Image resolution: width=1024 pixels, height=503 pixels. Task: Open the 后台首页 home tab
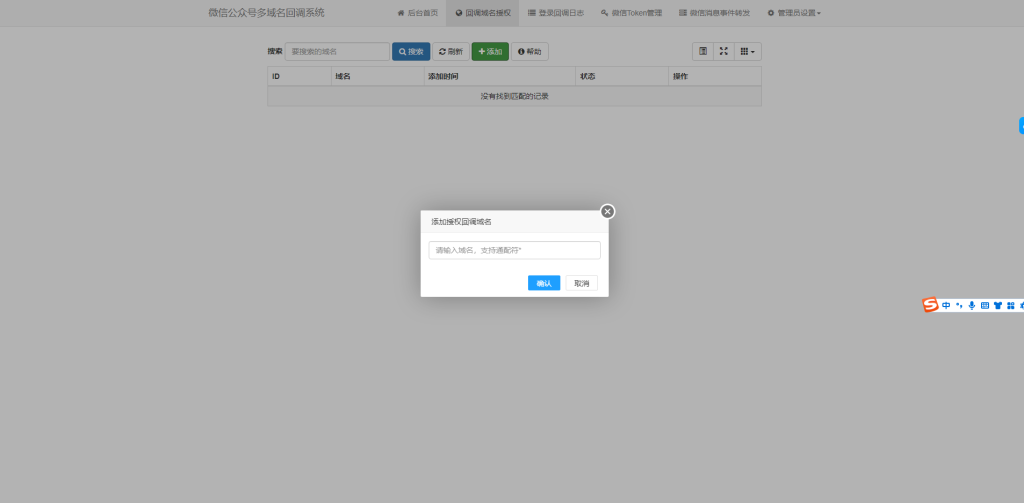click(x=418, y=13)
